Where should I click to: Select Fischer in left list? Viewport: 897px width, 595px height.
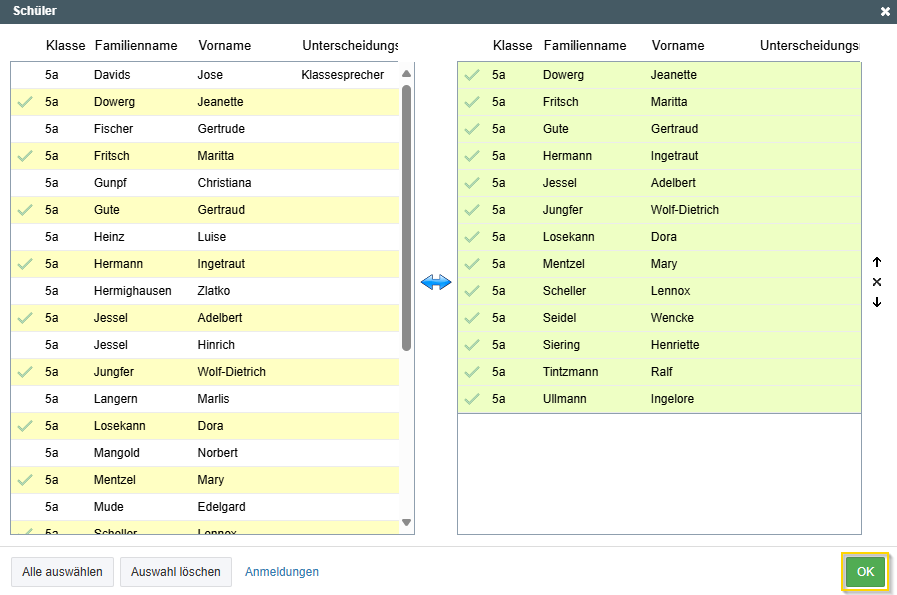(x=205, y=129)
